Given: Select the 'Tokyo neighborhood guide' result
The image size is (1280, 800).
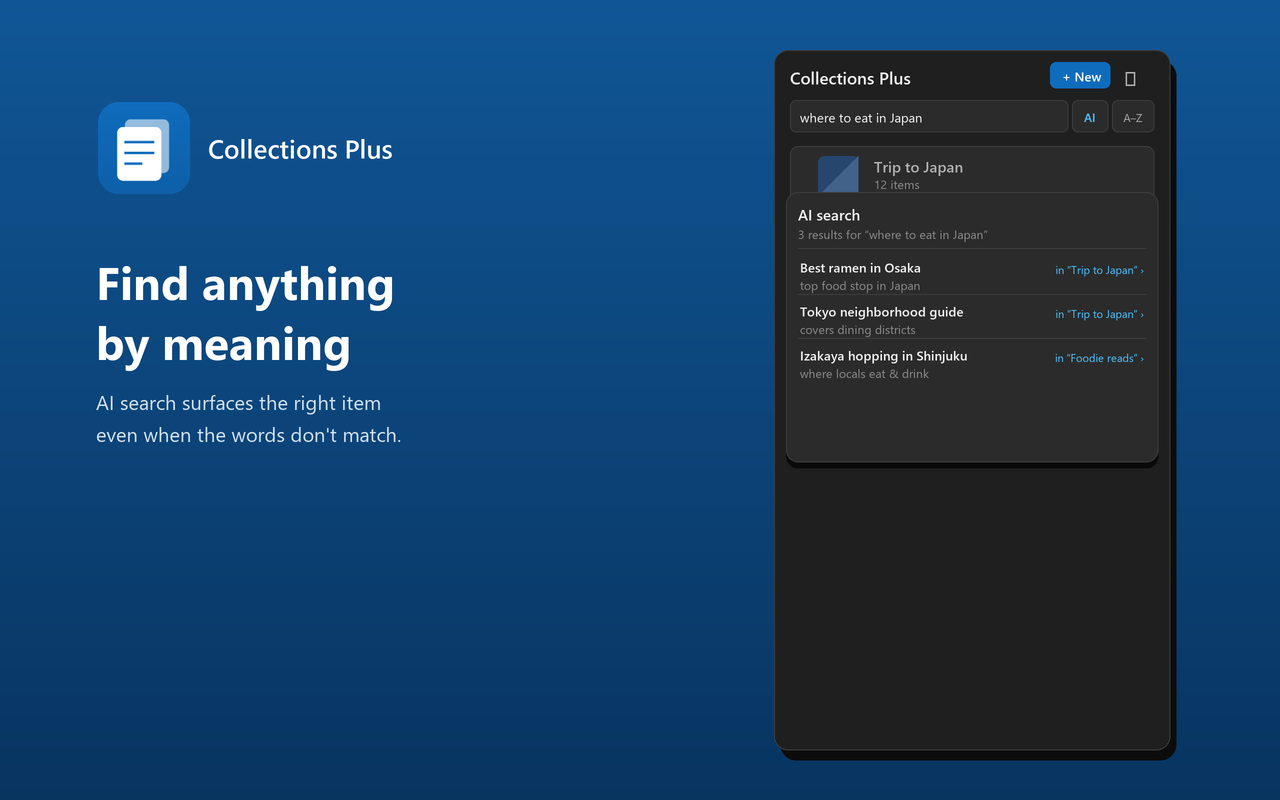Looking at the screenshot, I should coord(882,312).
